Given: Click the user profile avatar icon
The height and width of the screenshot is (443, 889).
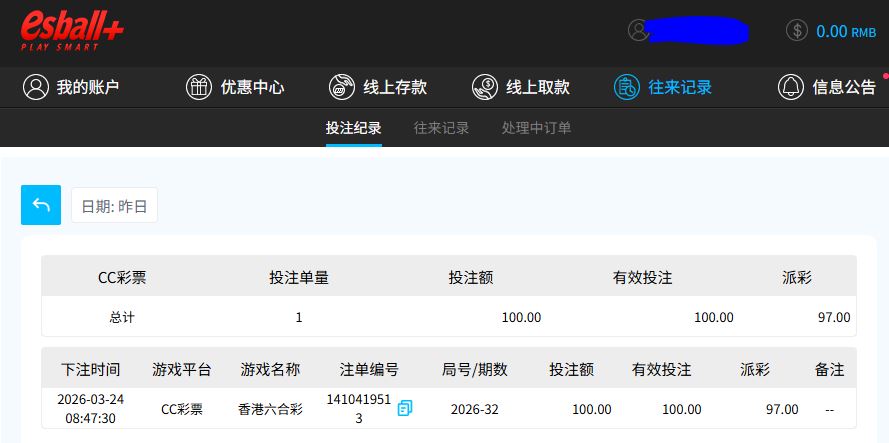Looking at the screenshot, I should click(638, 30).
